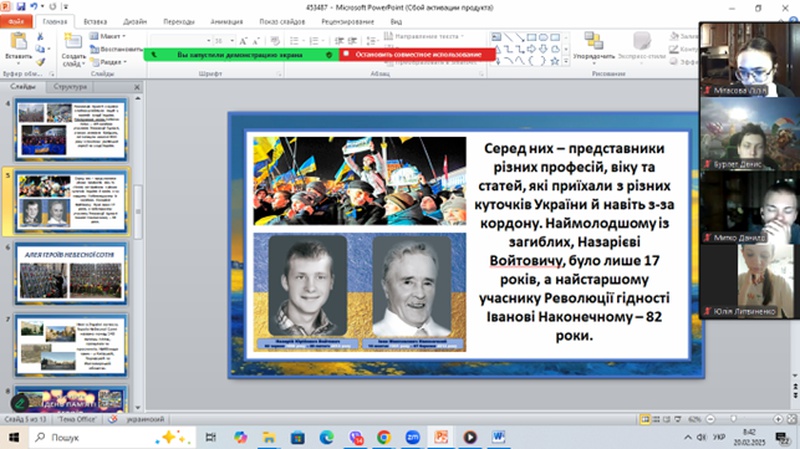The height and width of the screenshot is (449, 800).
Task: Open Zoom app from the taskbar
Action: (411, 437)
